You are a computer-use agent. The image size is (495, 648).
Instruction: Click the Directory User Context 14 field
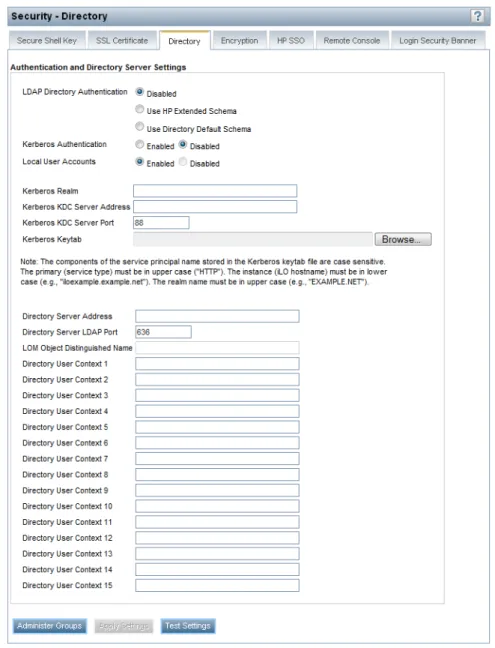click(217, 569)
